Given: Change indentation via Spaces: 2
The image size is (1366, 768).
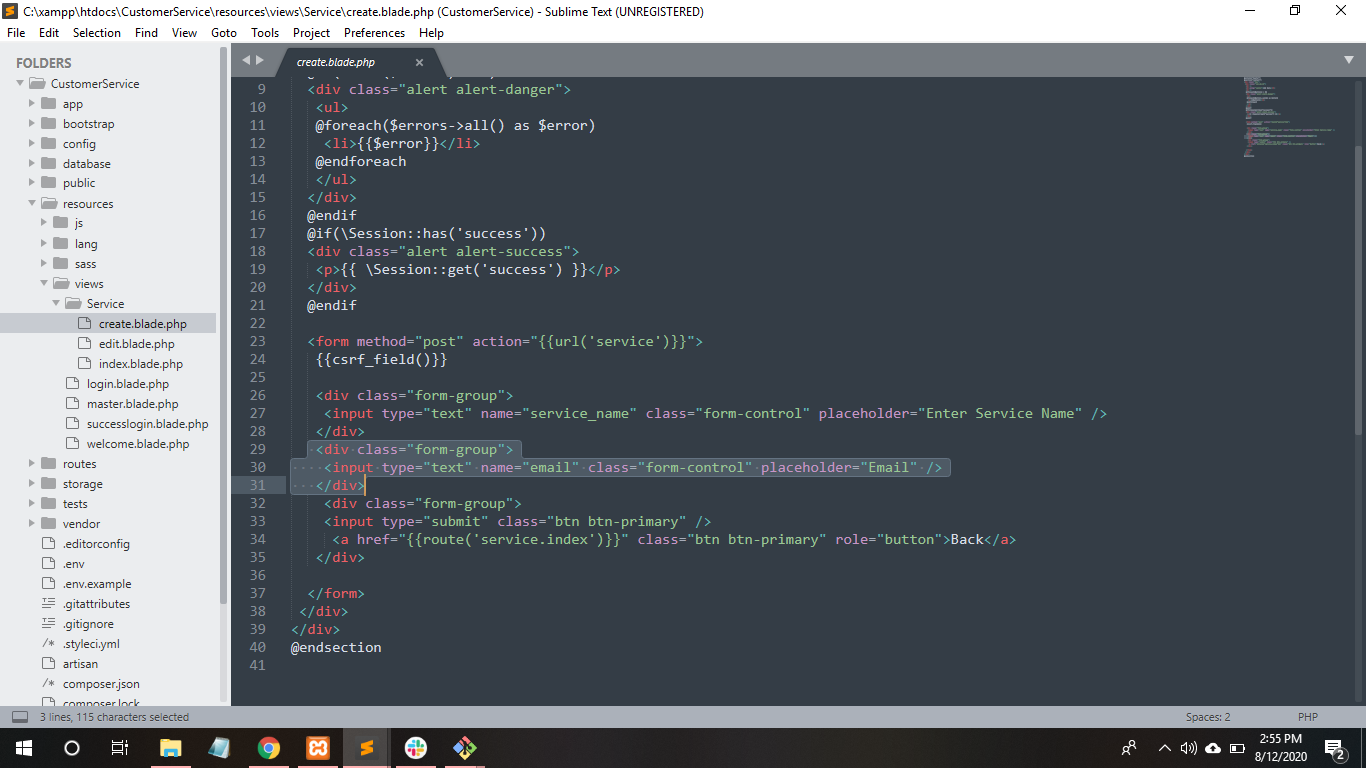Looking at the screenshot, I should 1208,717.
